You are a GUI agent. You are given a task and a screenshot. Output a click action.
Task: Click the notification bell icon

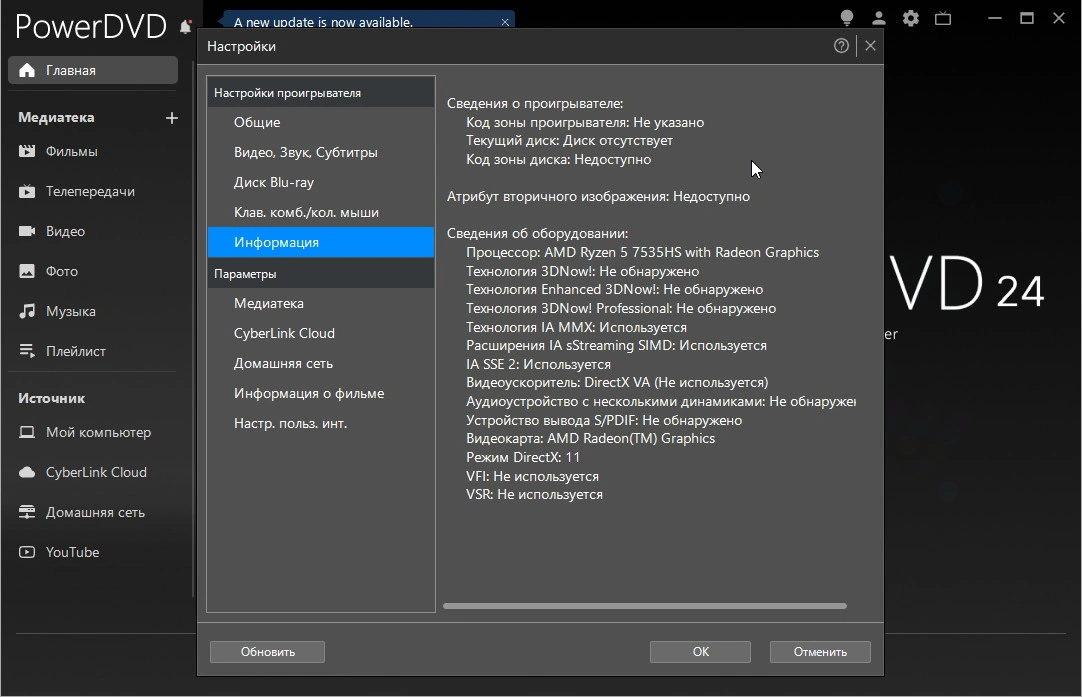pos(185,27)
